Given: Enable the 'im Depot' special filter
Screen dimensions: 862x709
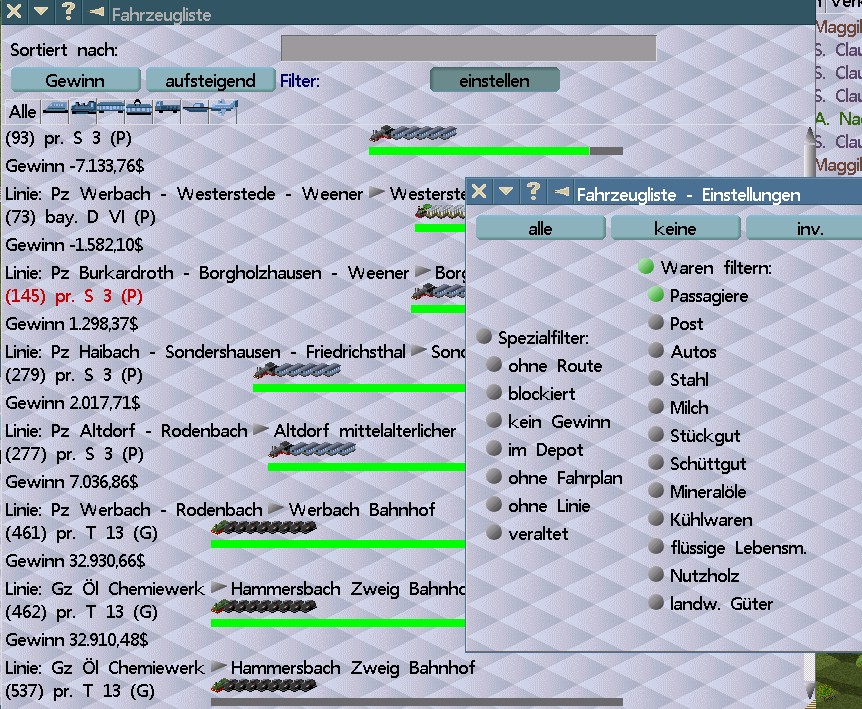Looking at the screenshot, I should [494, 450].
